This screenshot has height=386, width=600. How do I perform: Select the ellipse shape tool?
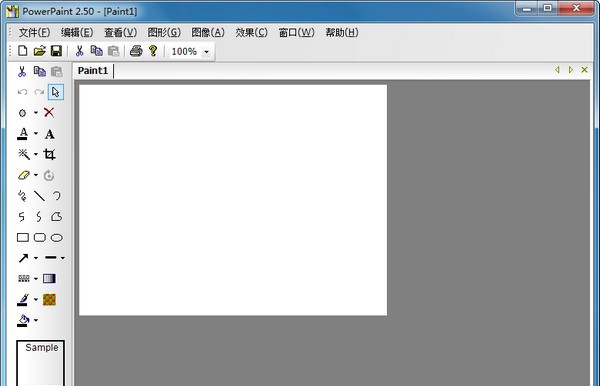tap(57, 238)
